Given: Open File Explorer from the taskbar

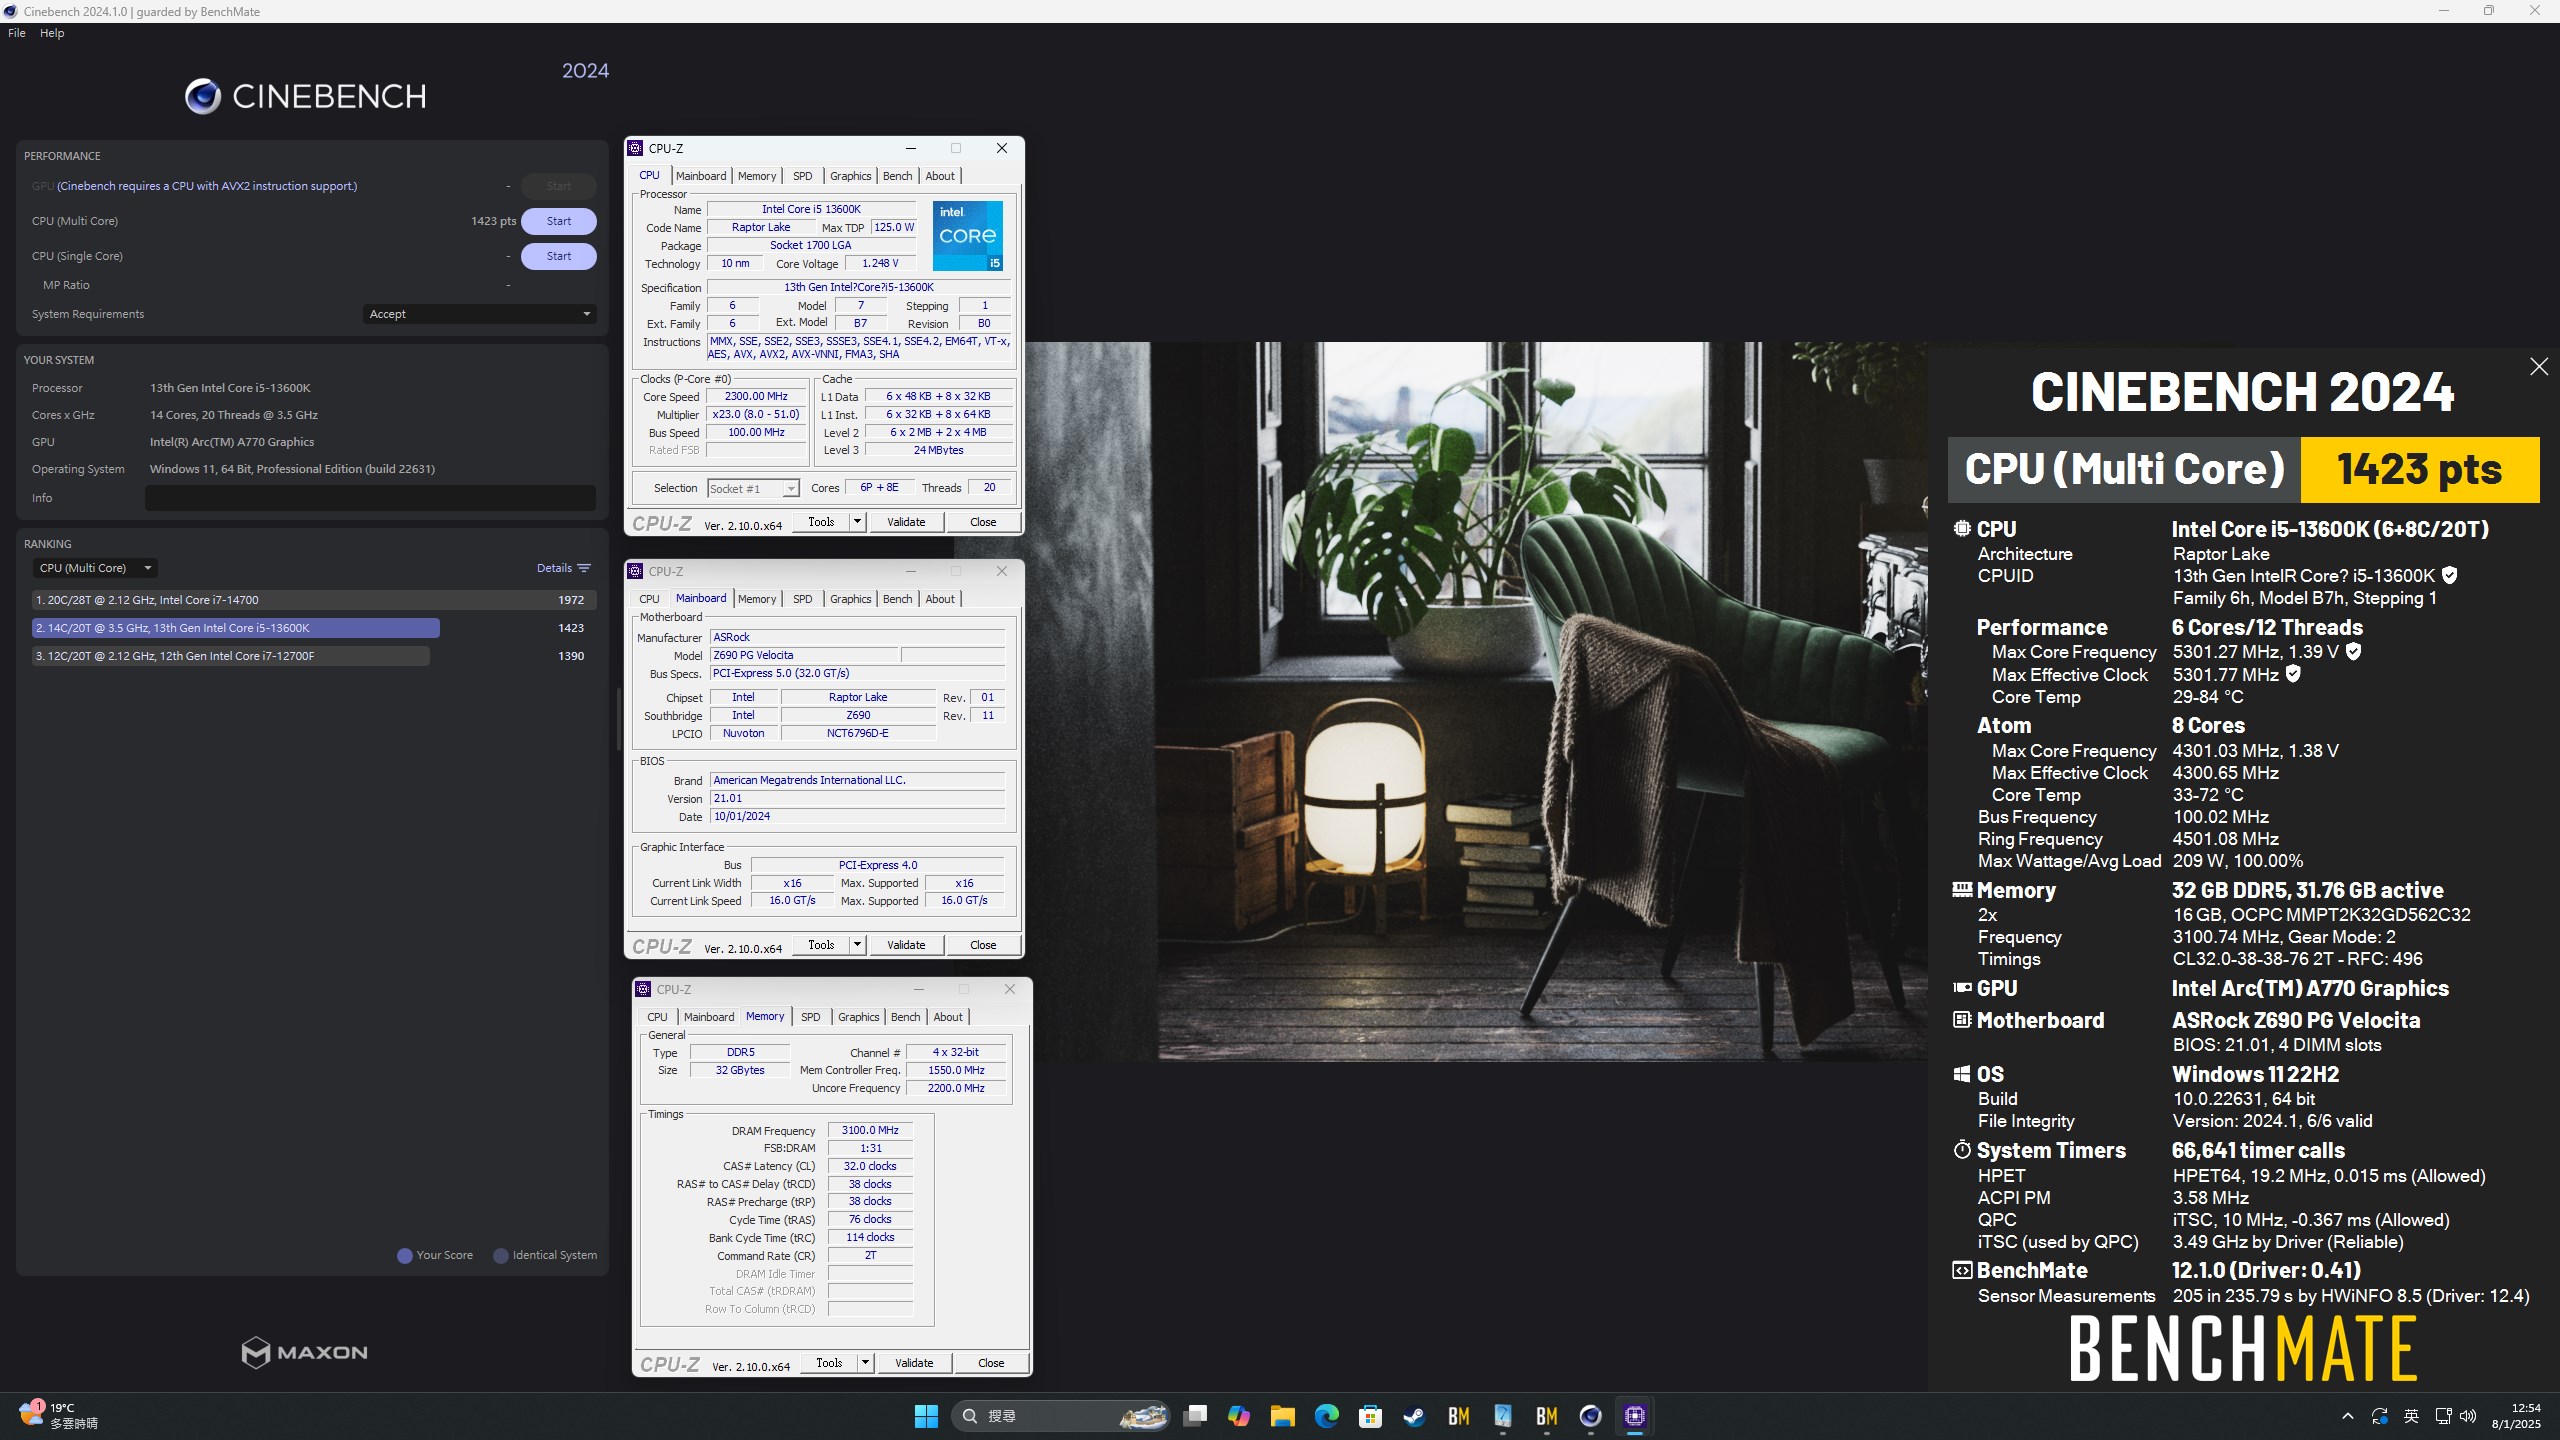Looking at the screenshot, I should pyautogui.click(x=1283, y=1416).
